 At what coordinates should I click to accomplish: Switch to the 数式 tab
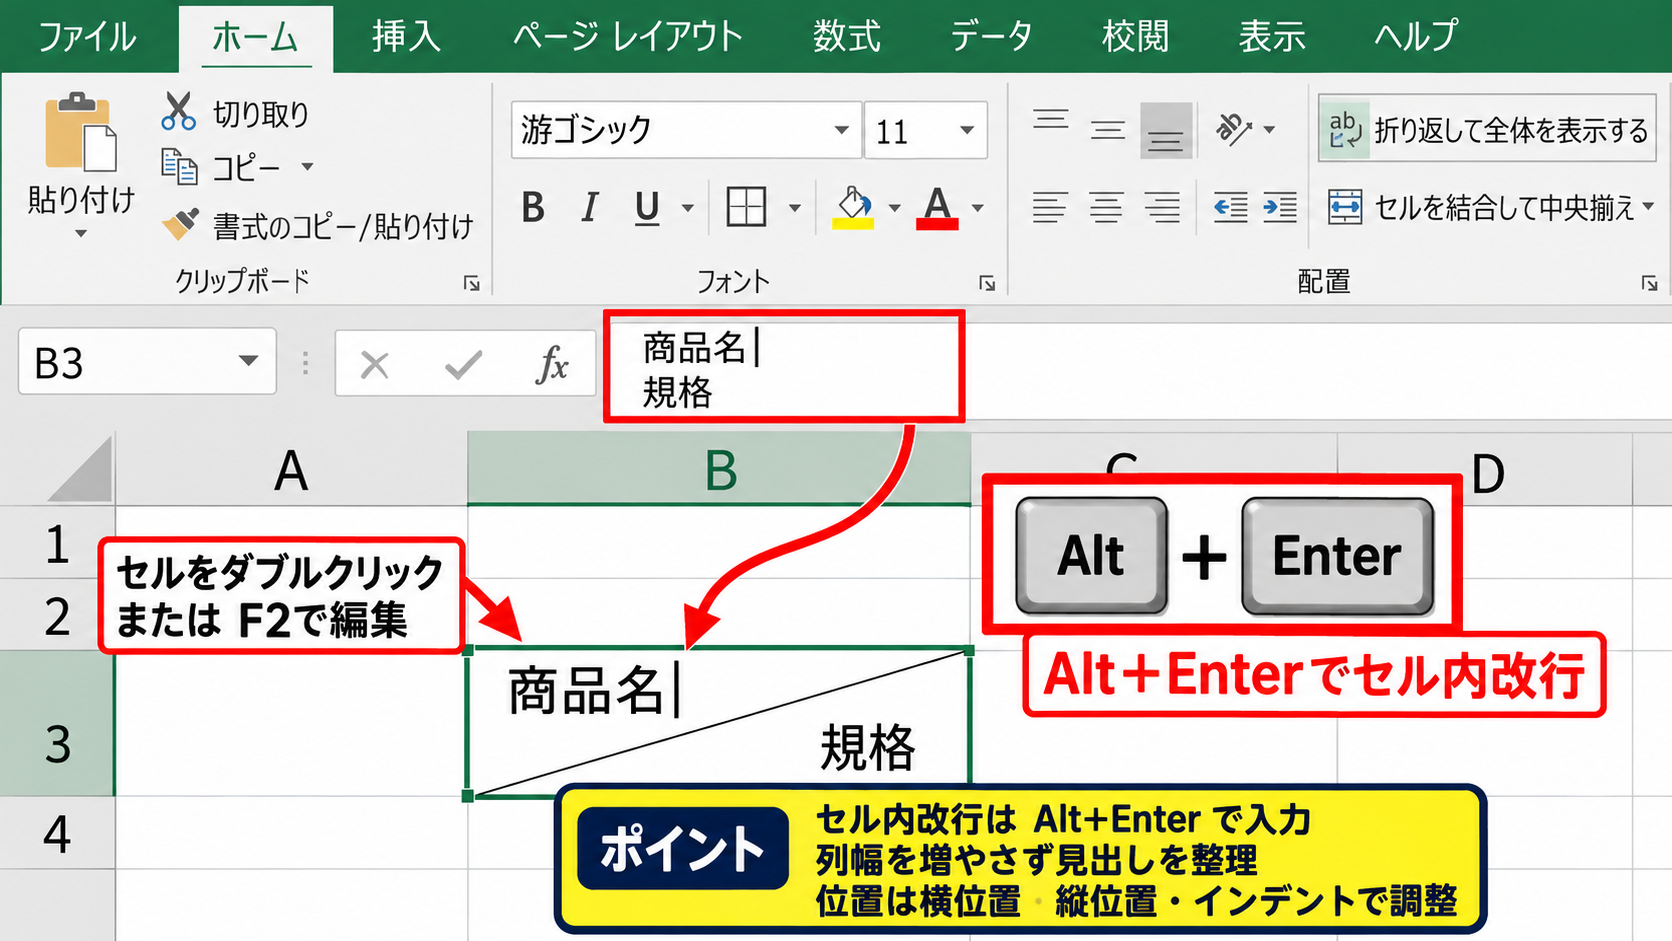[846, 36]
